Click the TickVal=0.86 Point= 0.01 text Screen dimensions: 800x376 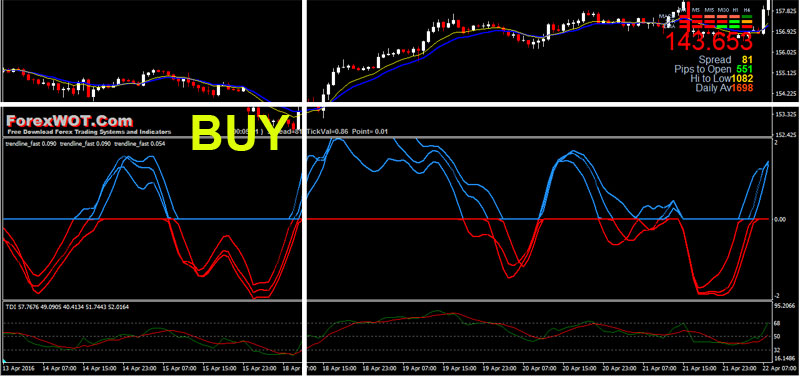pos(347,132)
